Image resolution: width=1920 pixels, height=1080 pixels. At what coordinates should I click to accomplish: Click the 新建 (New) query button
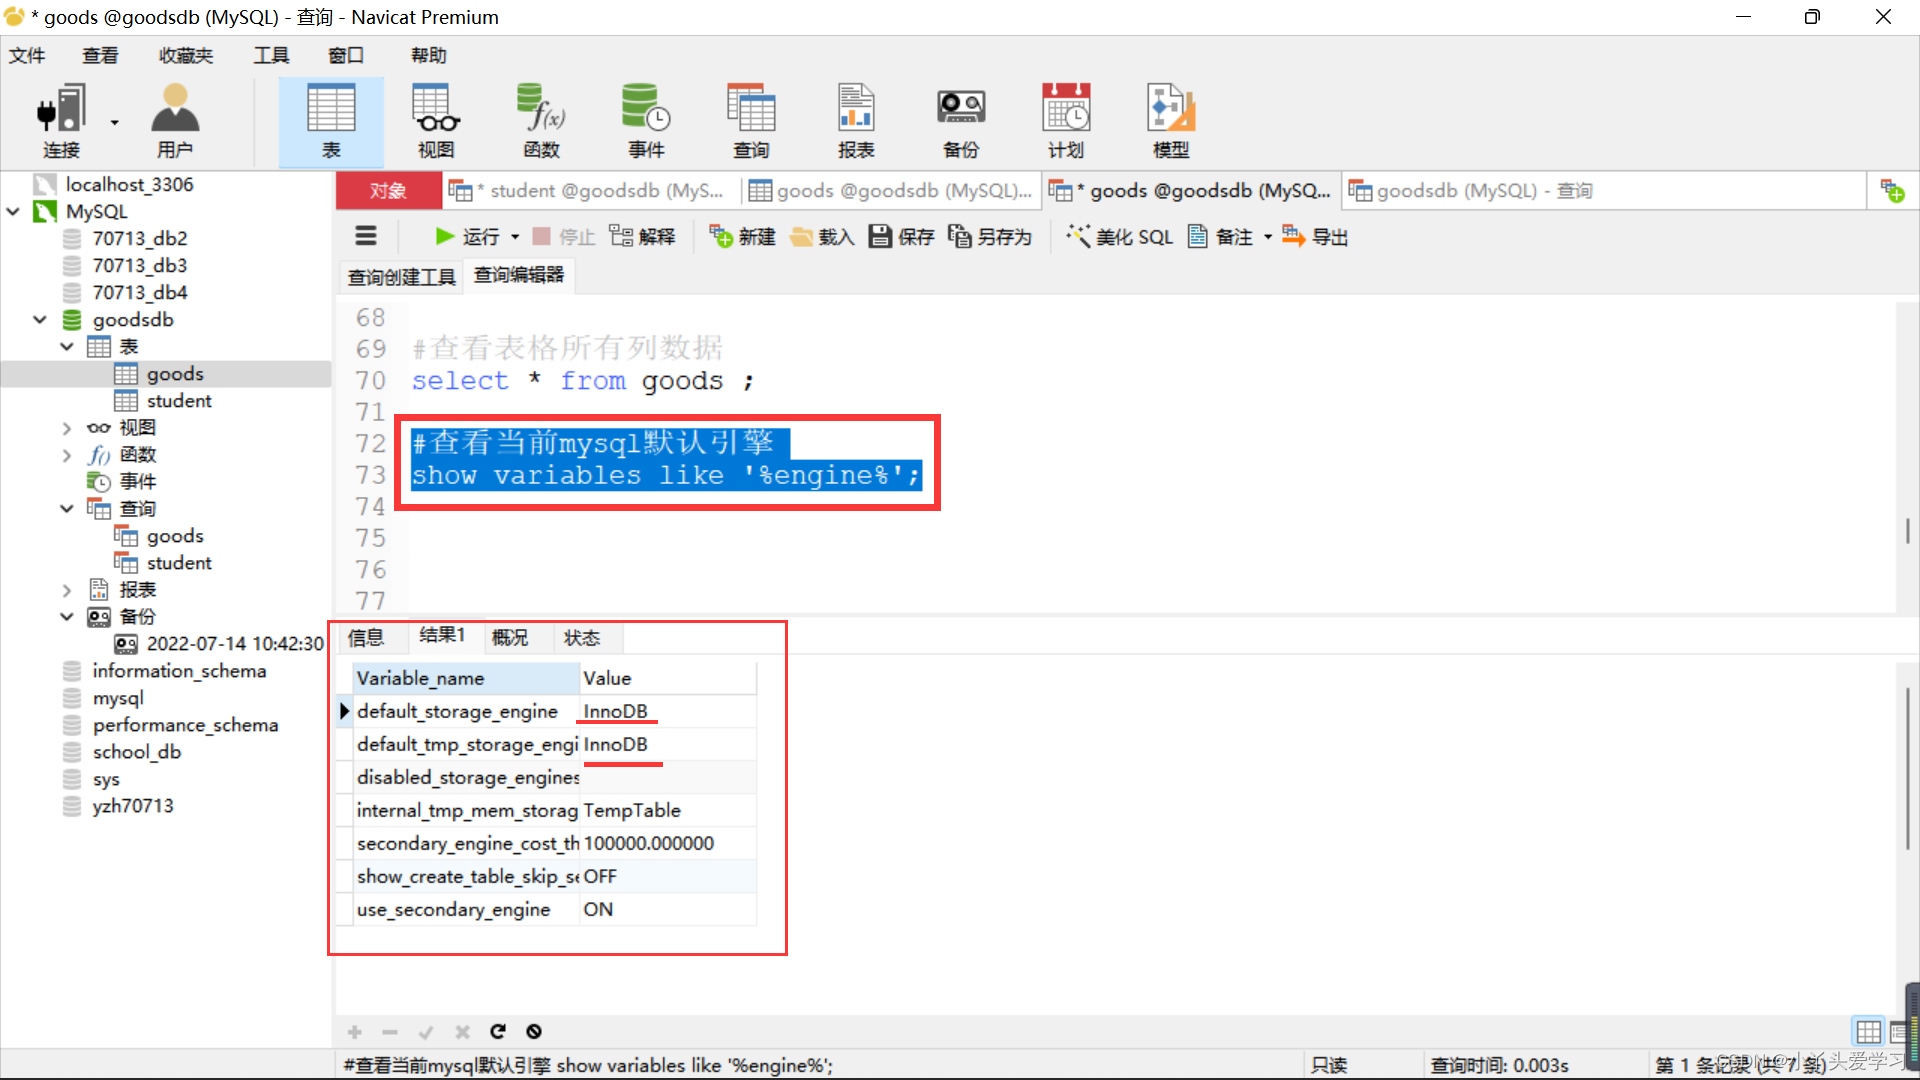[x=743, y=236]
